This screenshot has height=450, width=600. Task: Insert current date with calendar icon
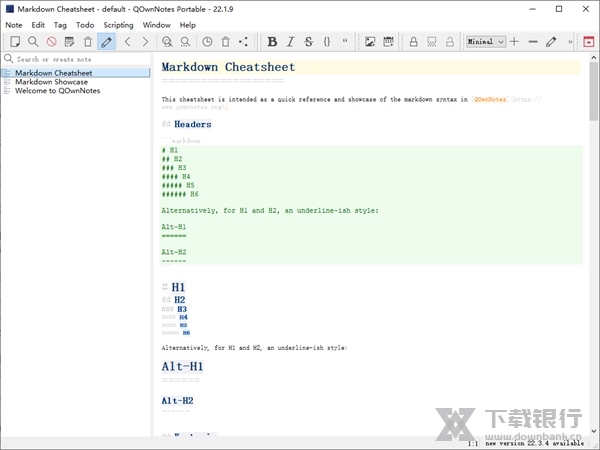388,42
